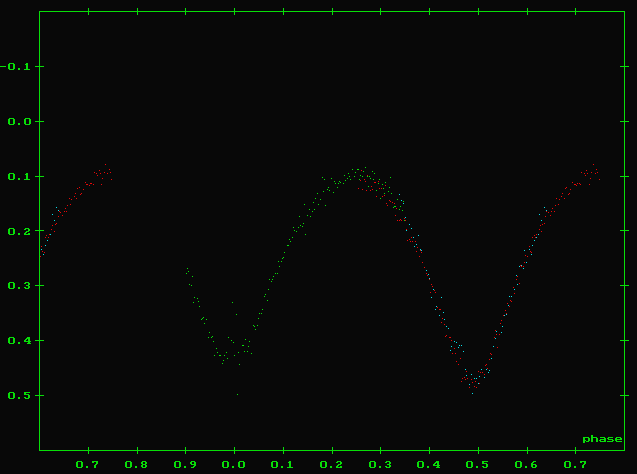This screenshot has width=637, height=474.
Task: Click the 0.1 y-axis tick label
Action: pos(21,177)
